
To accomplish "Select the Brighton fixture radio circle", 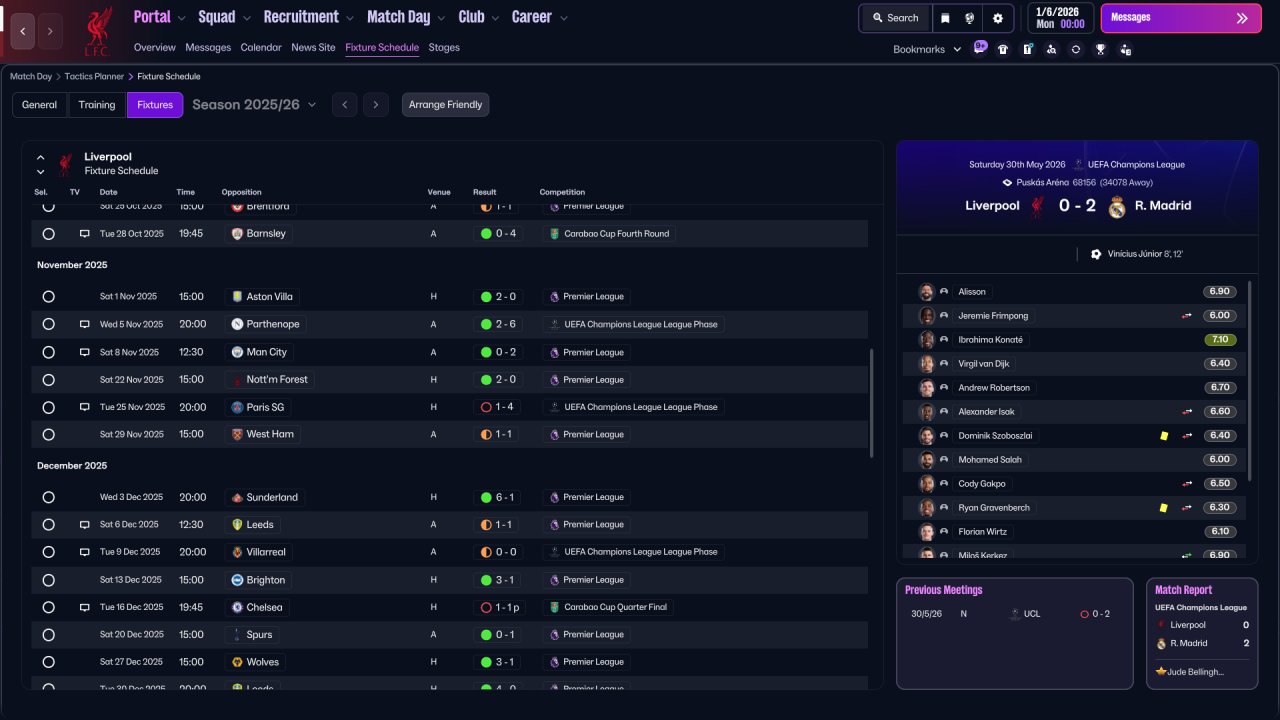I will pyautogui.click(x=48, y=580).
